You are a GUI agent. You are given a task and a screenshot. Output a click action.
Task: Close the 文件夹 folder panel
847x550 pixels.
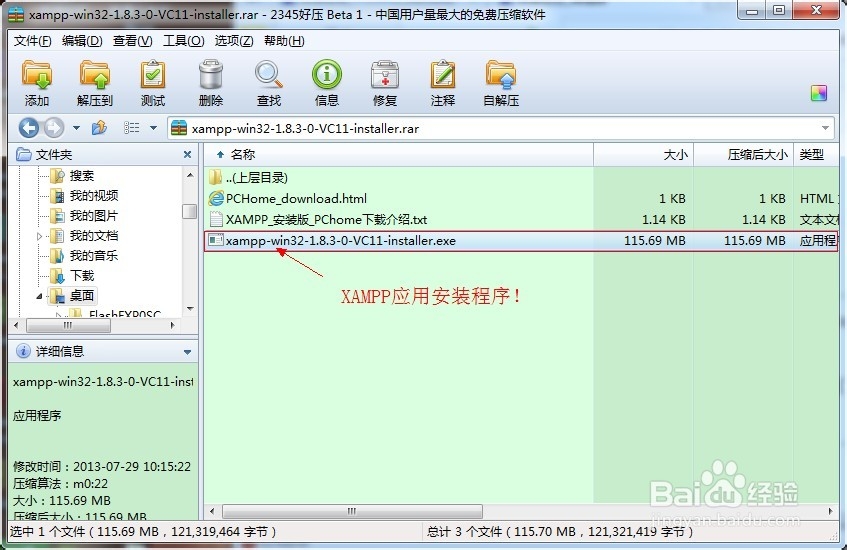187,155
